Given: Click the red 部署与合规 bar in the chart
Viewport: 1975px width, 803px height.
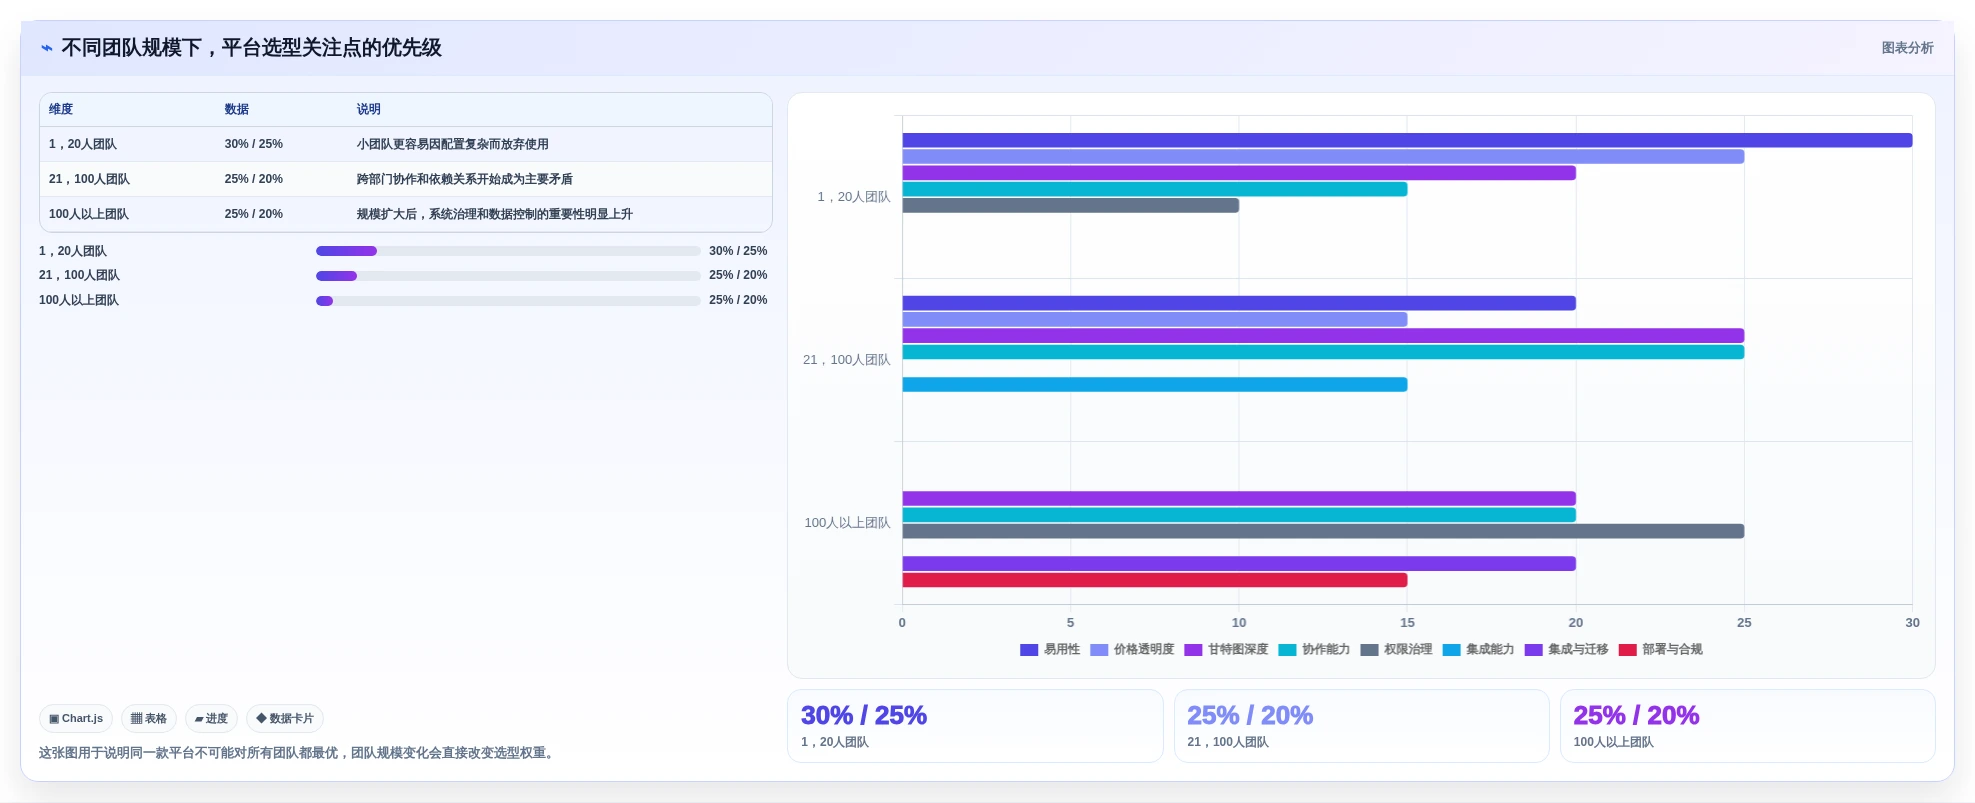Looking at the screenshot, I should (1154, 580).
